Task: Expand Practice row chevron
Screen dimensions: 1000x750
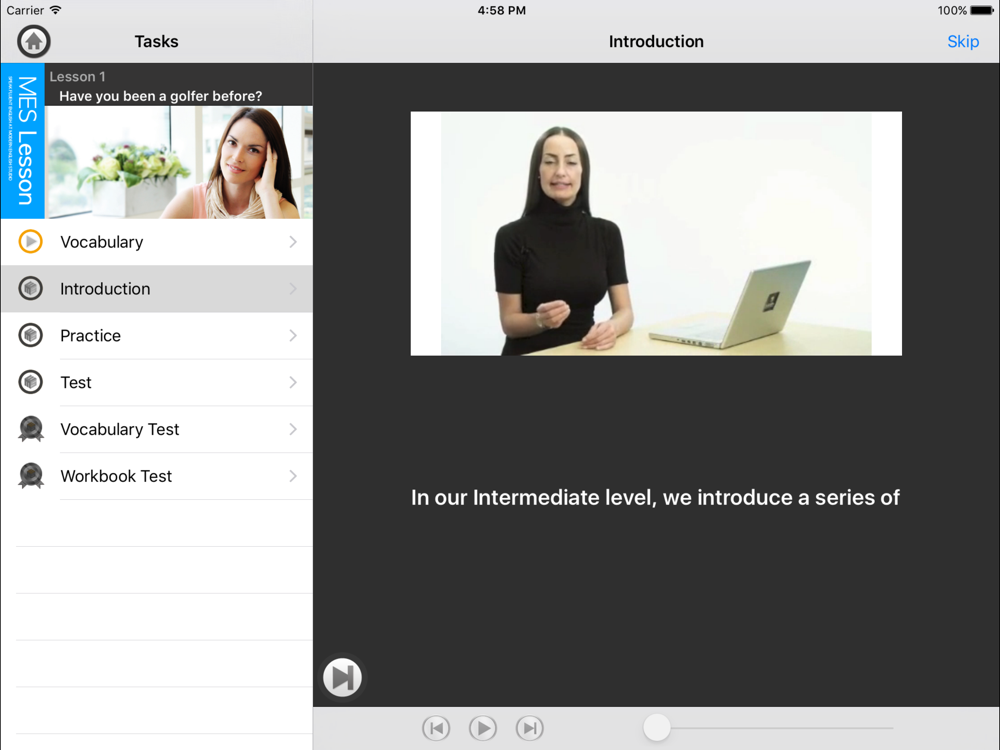Action: pyautogui.click(x=293, y=336)
